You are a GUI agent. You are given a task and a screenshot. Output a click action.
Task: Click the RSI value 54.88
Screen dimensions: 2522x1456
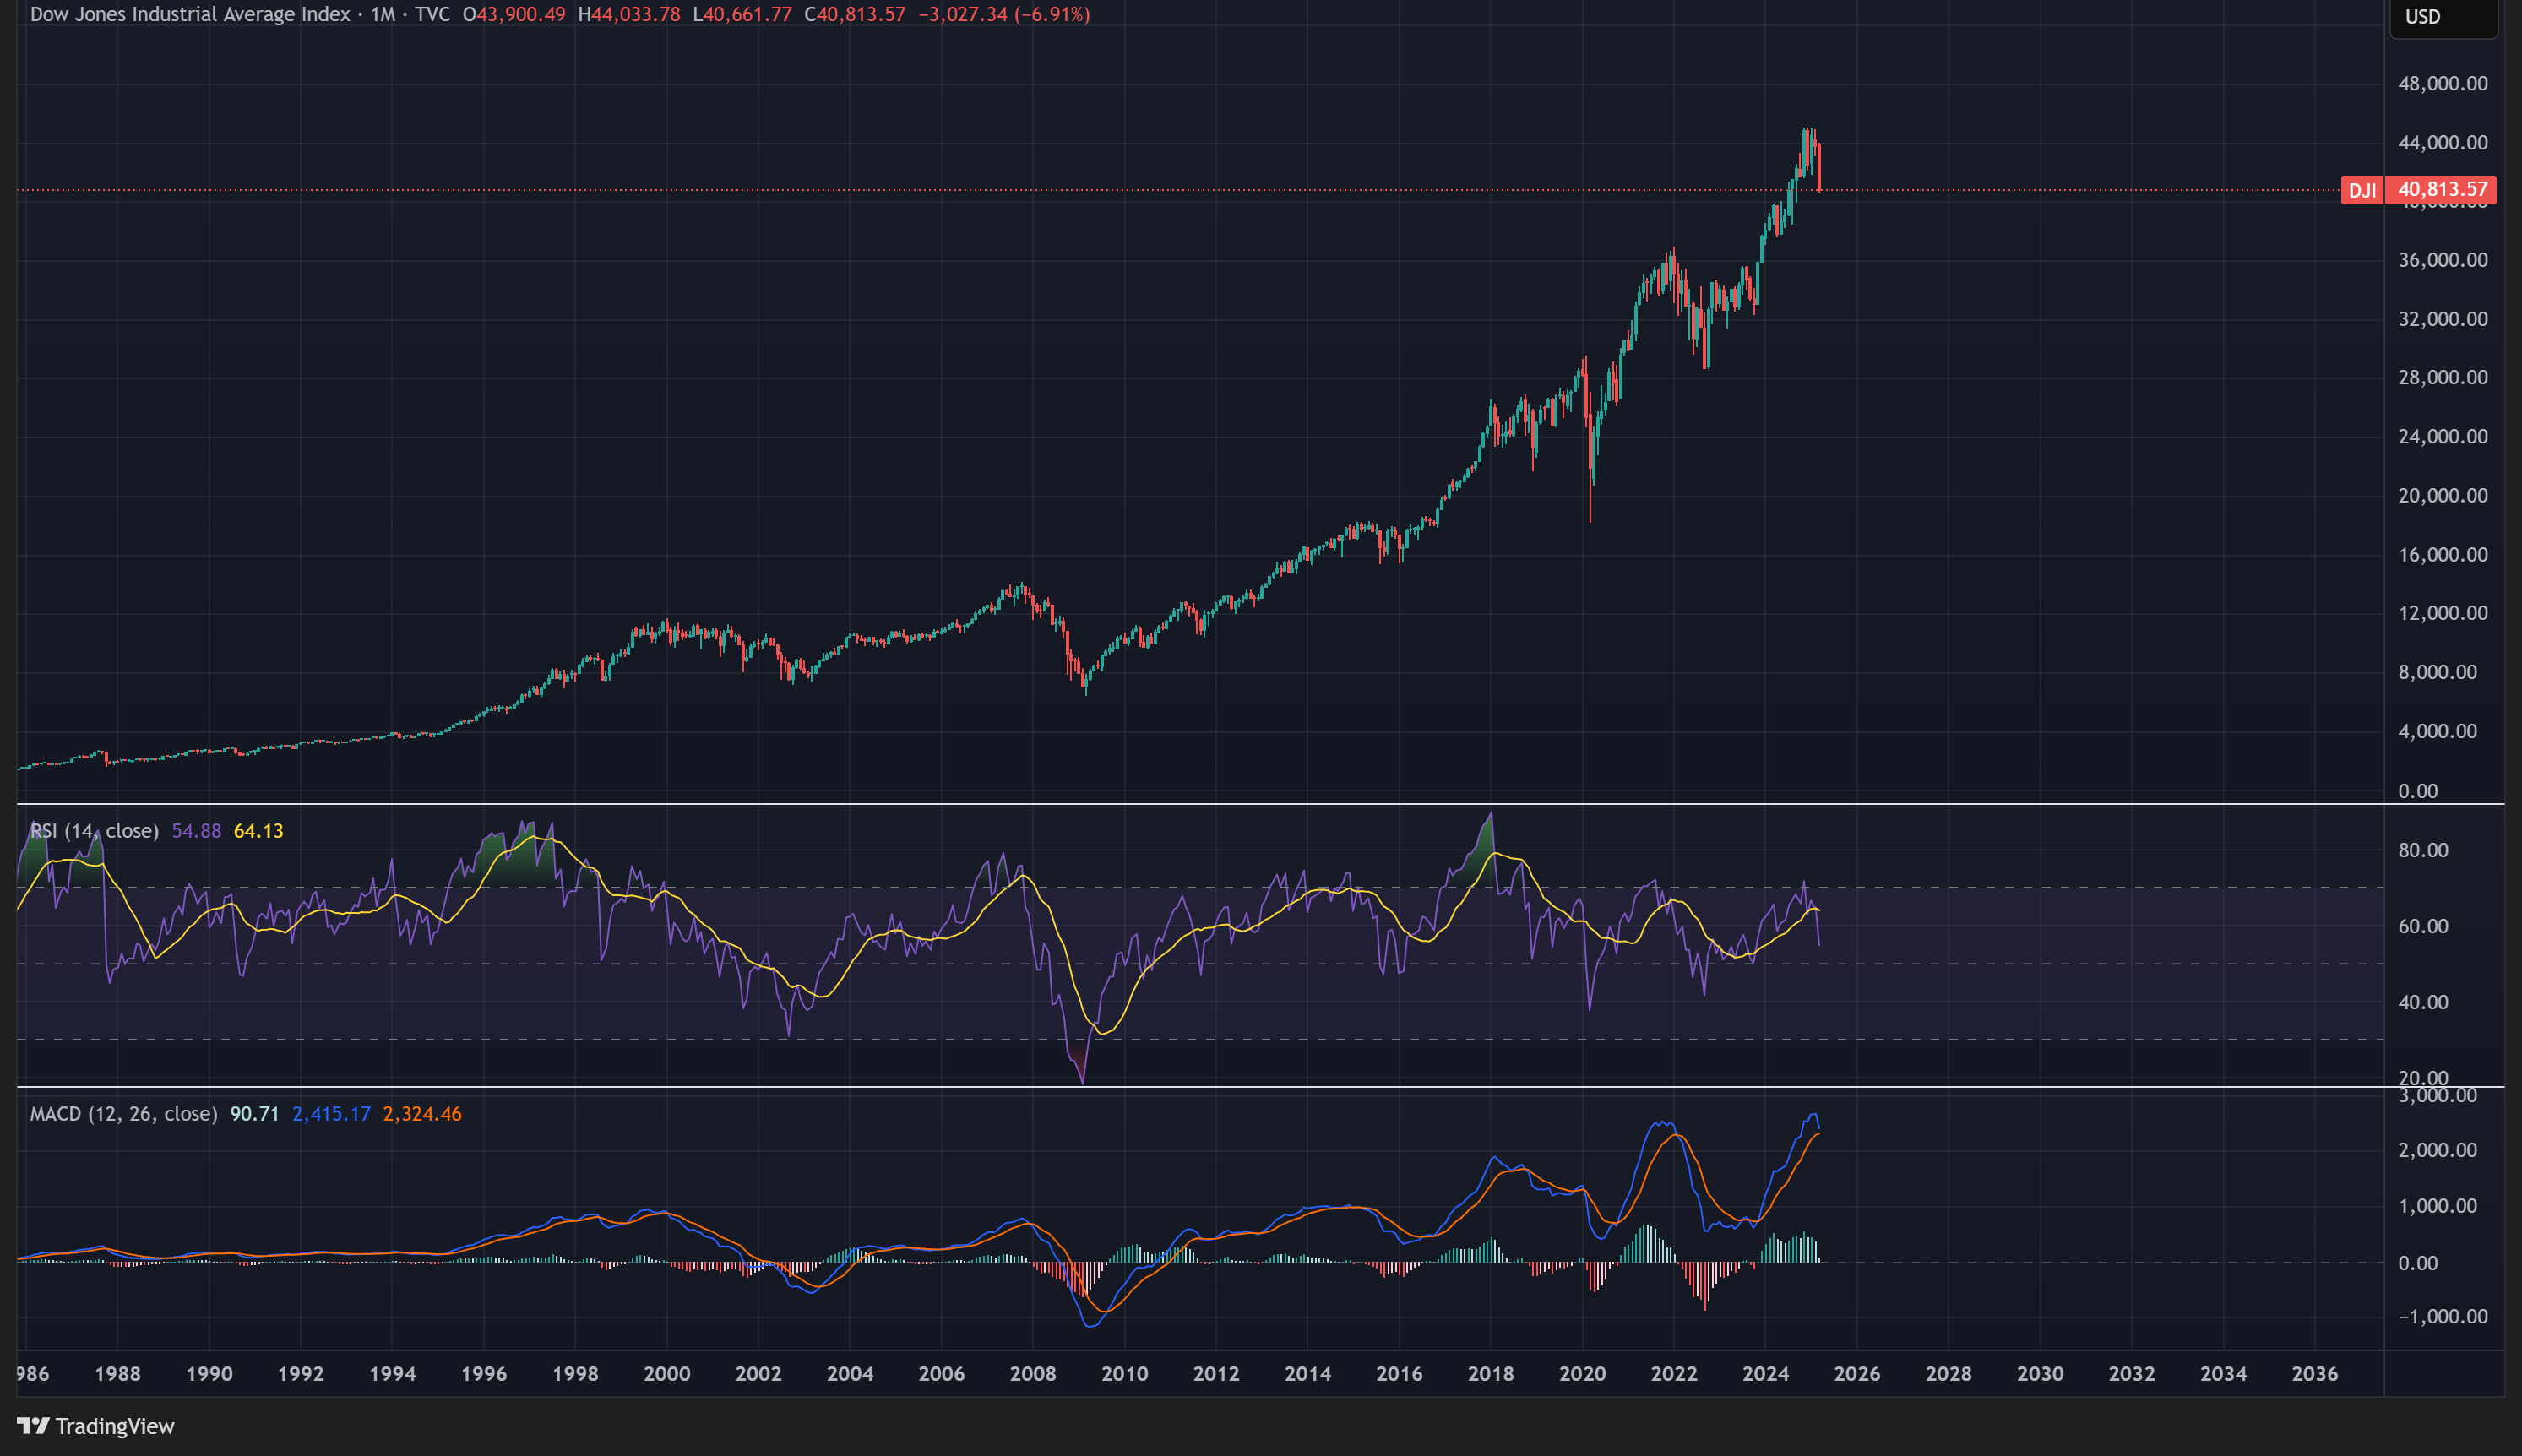(196, 831)
